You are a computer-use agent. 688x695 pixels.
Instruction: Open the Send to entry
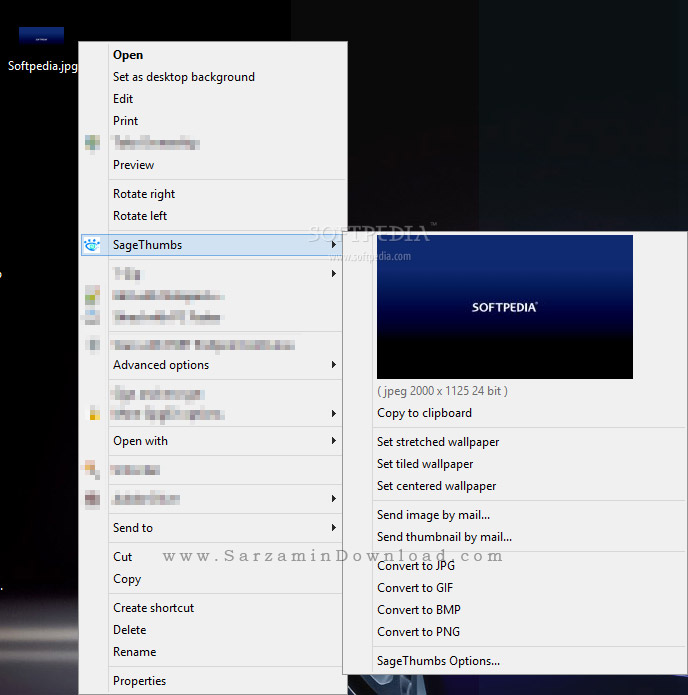(x=213, y=527)
